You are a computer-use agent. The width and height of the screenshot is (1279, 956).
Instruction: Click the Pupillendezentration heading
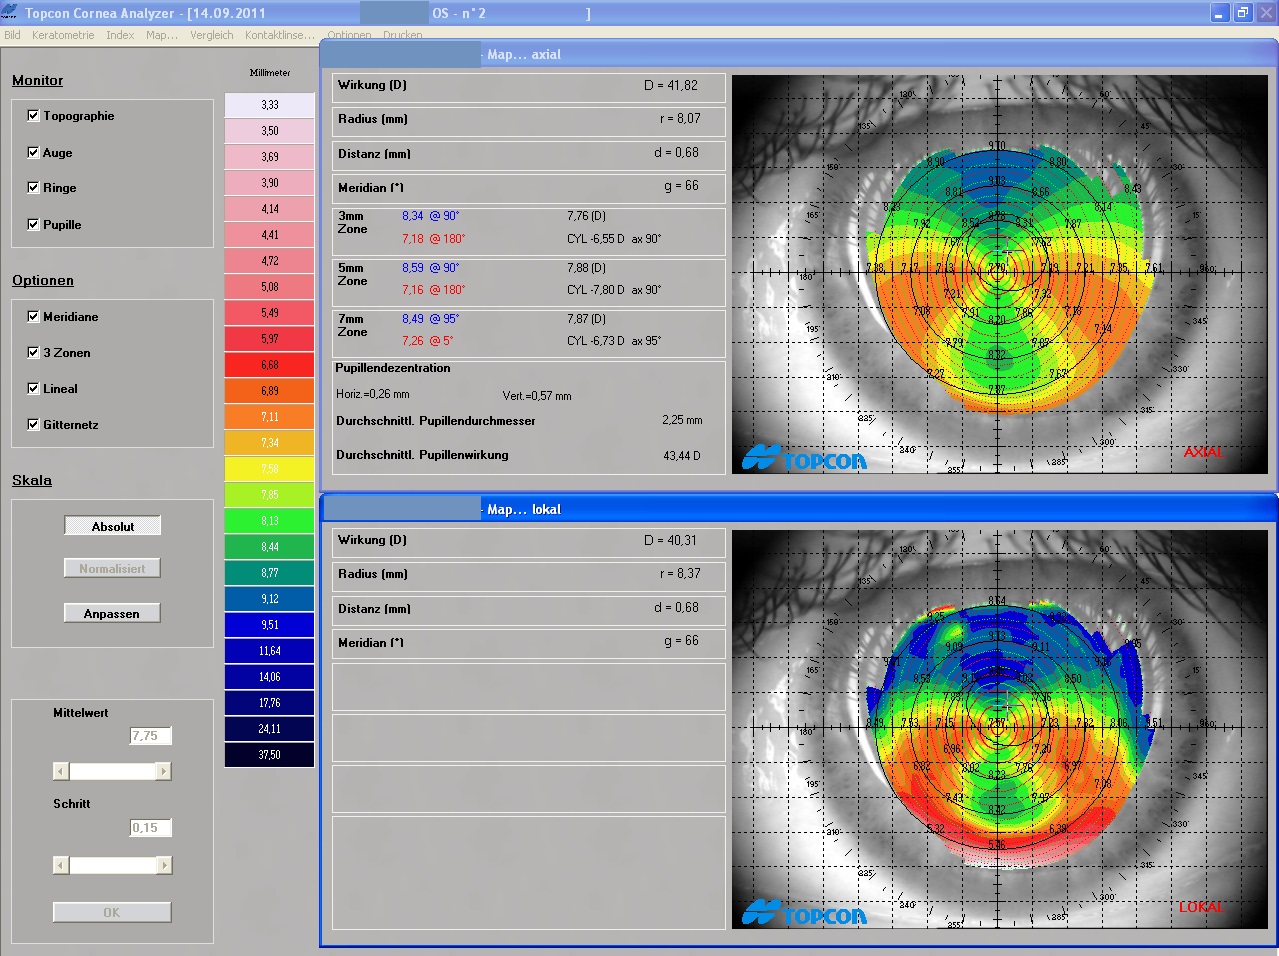393,368
